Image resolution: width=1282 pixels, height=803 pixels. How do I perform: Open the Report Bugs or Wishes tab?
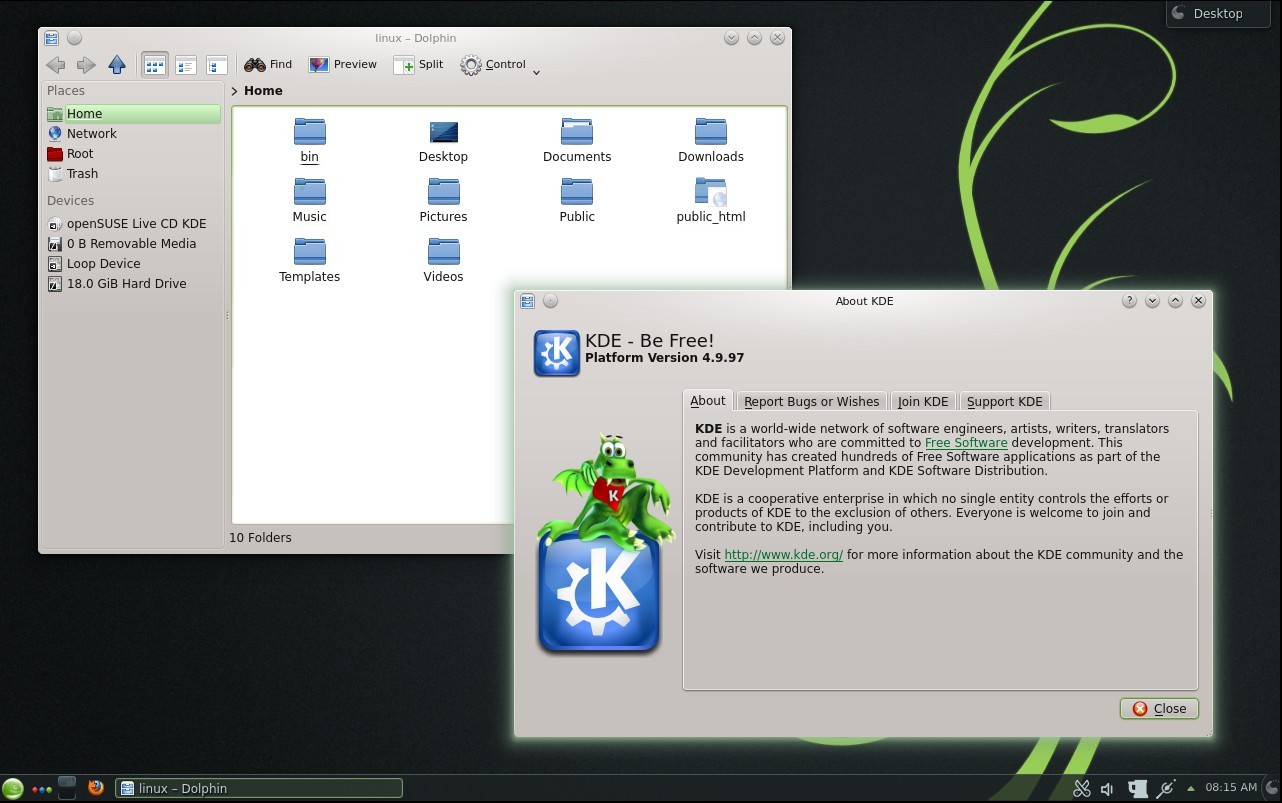coord(811,401)
